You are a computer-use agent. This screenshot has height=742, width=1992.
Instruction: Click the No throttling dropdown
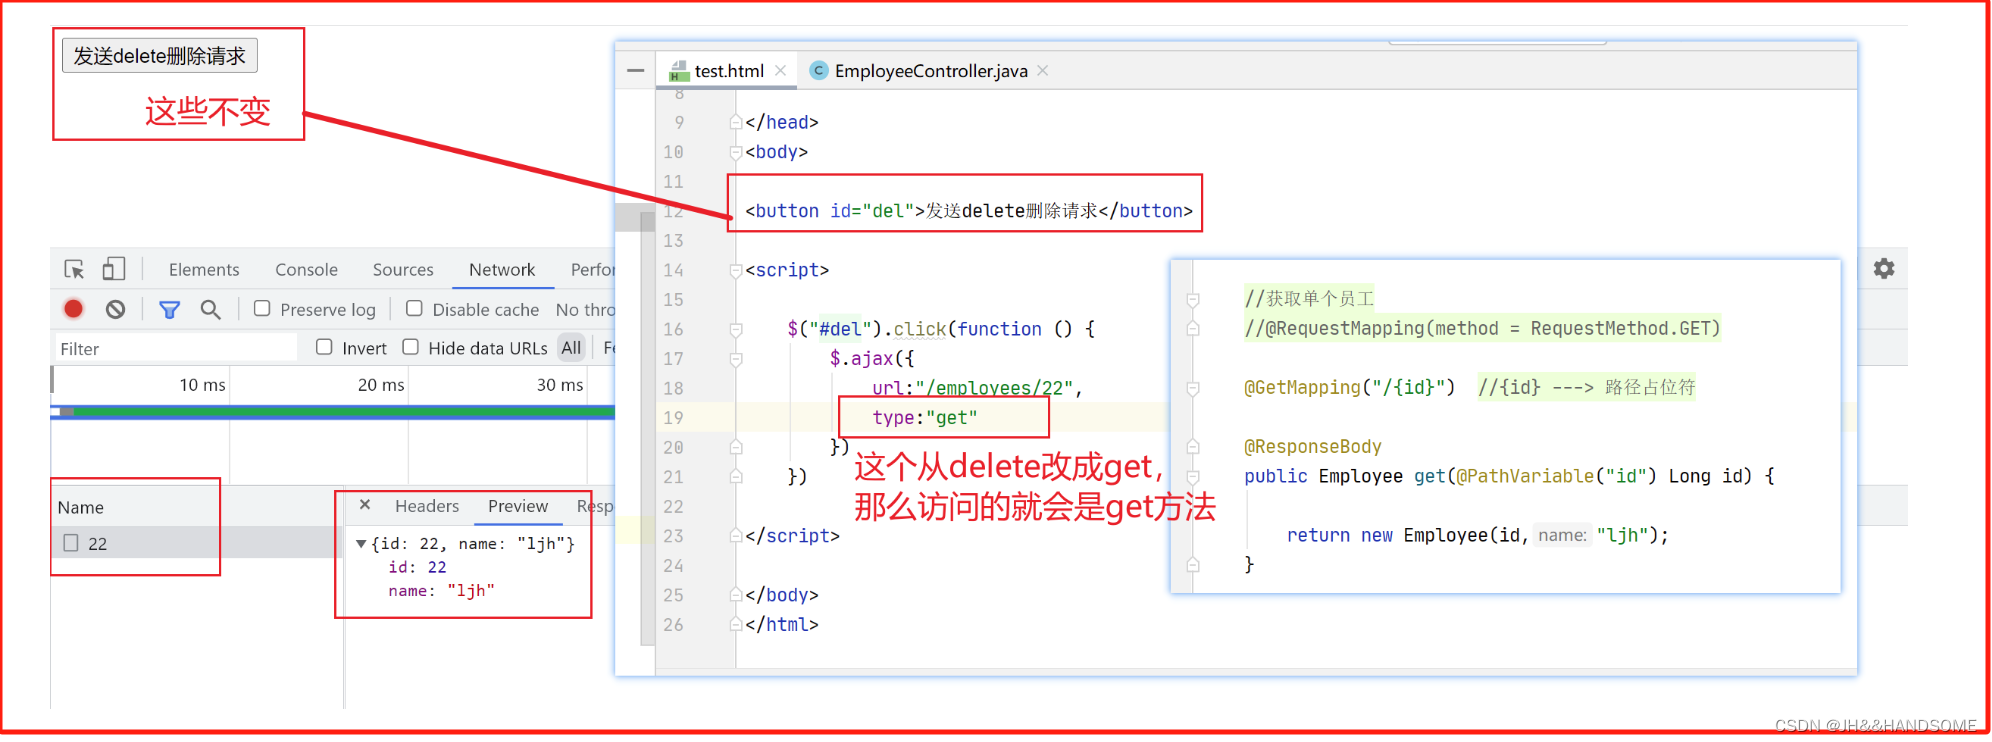click(585, 310)
